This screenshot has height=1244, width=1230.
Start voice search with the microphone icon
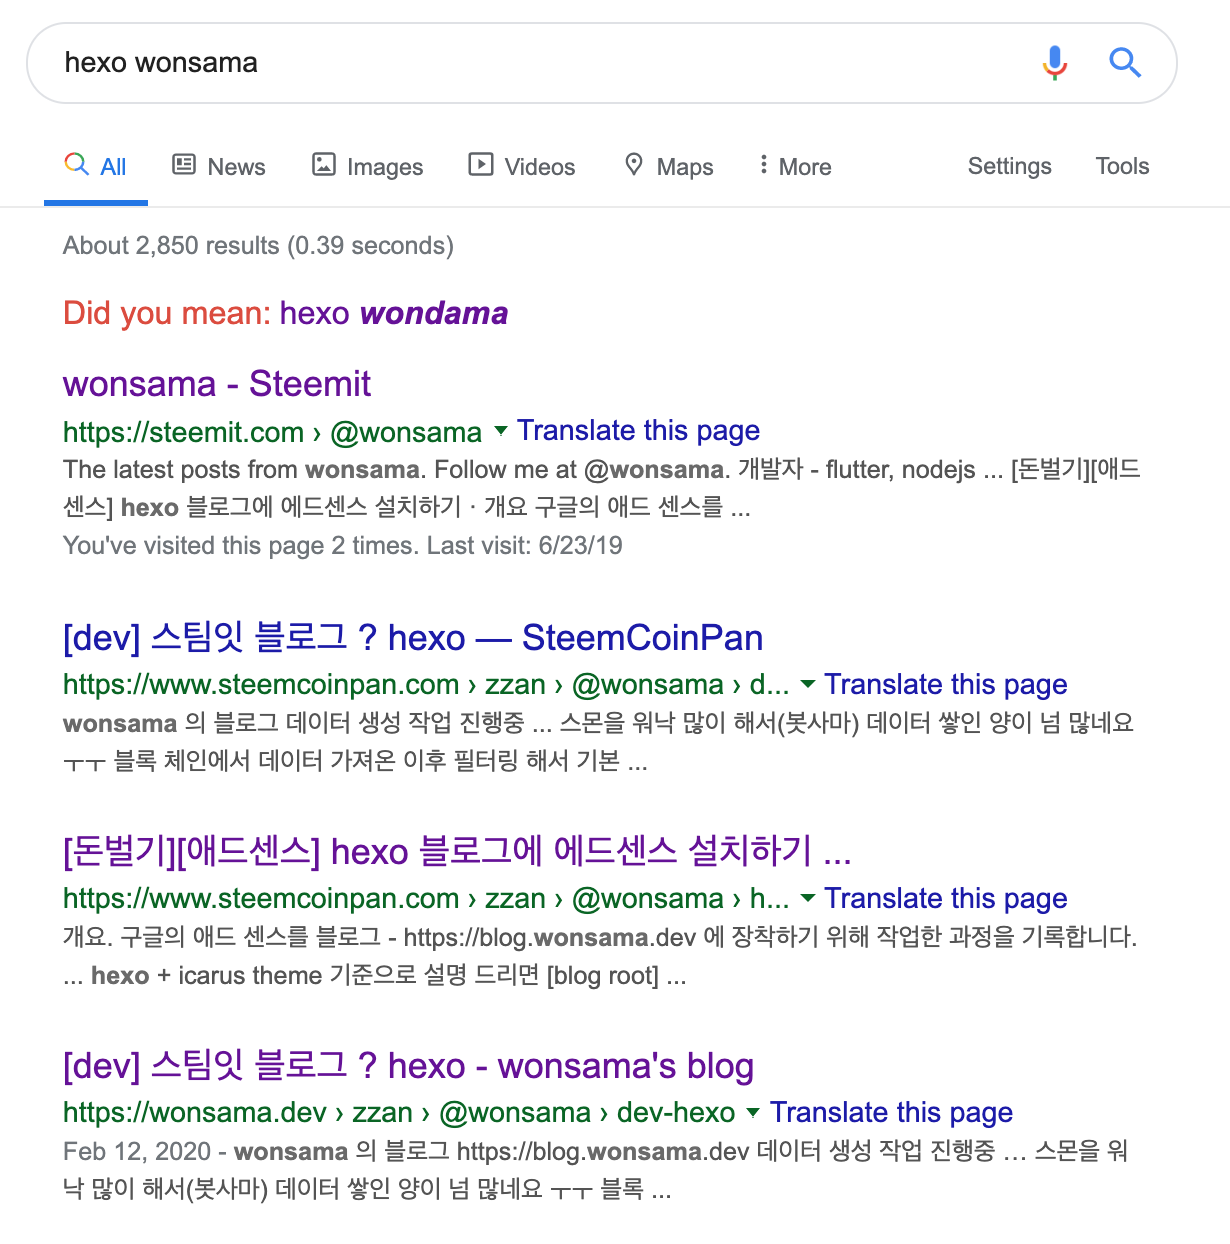[x=1054, y=63]
